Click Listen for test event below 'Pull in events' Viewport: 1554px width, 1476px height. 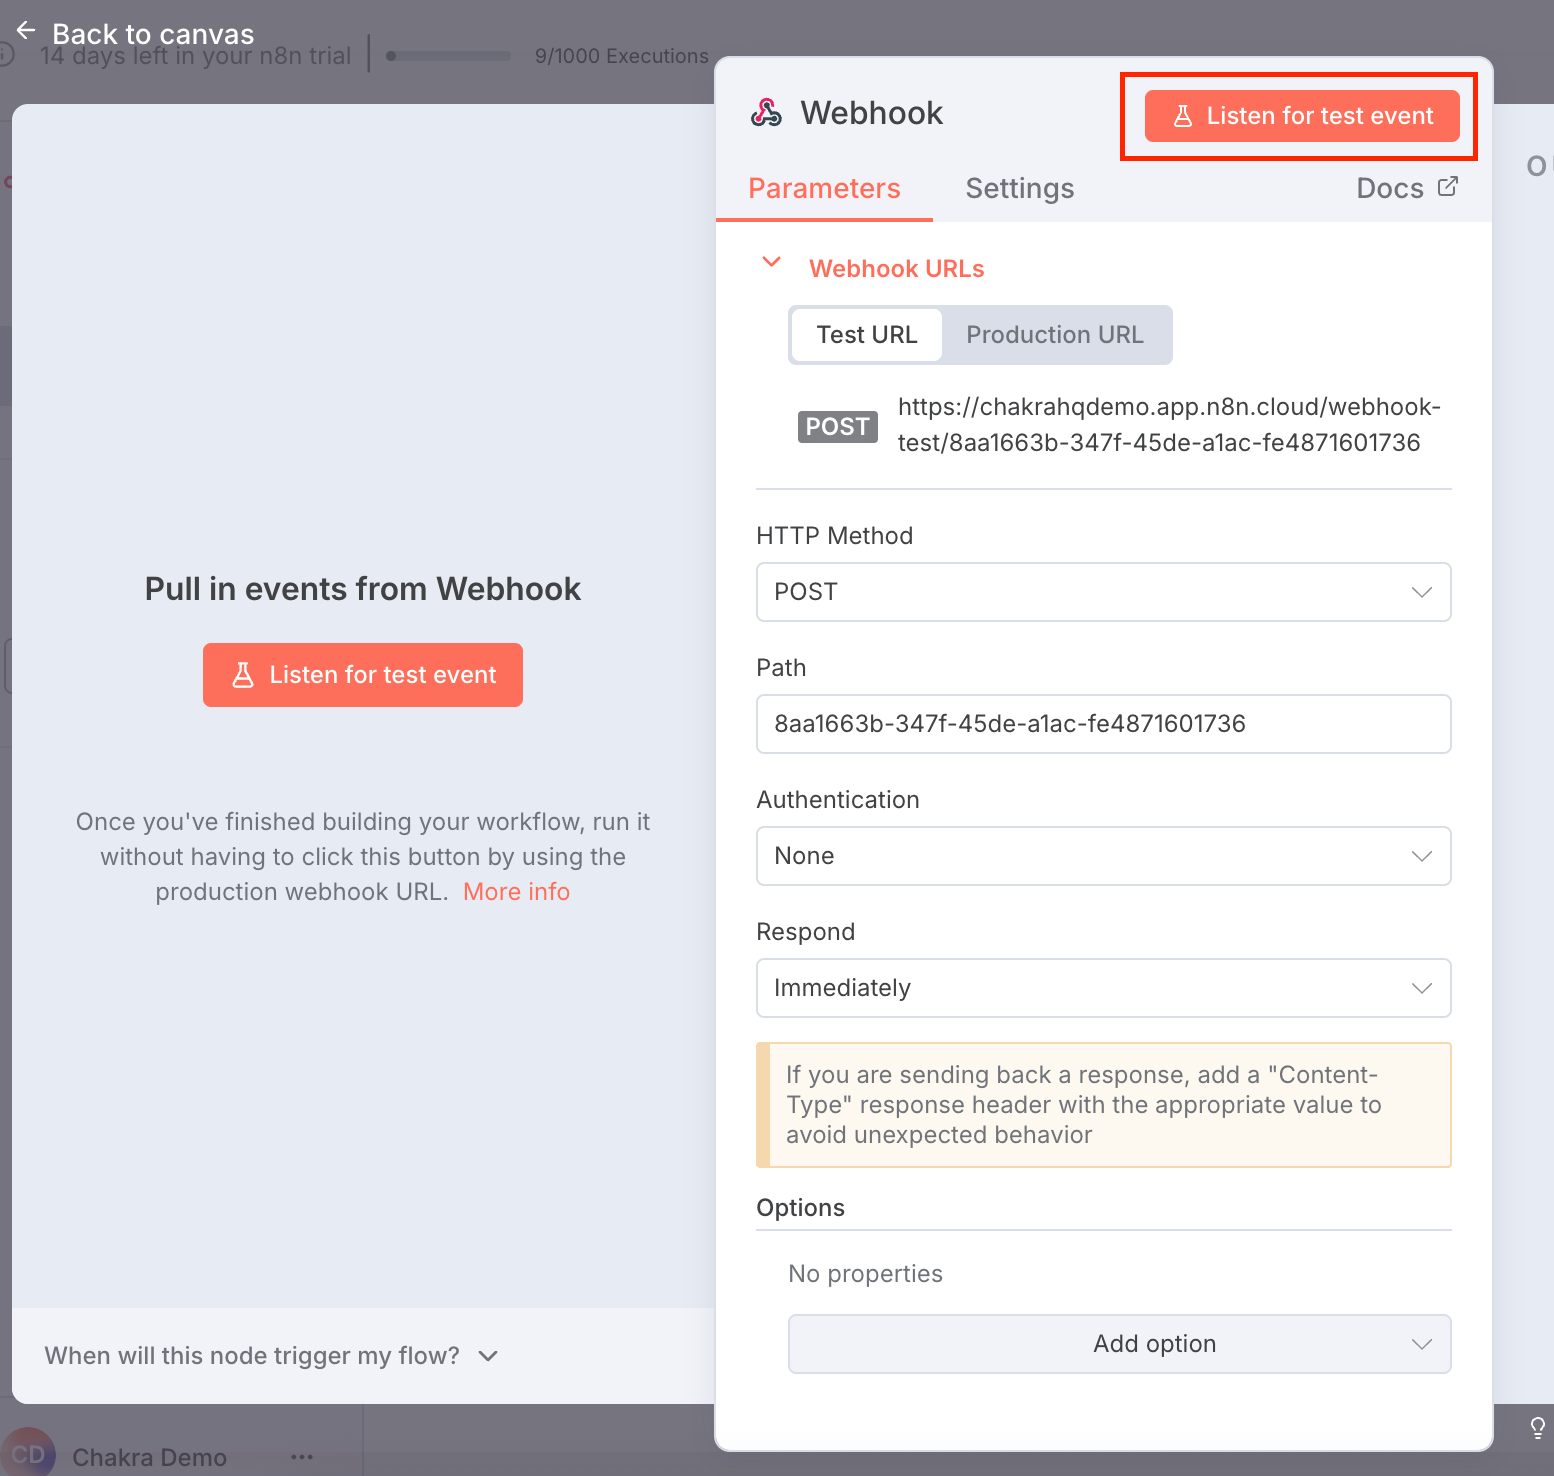pyautogui.click(x=363, y=675)
